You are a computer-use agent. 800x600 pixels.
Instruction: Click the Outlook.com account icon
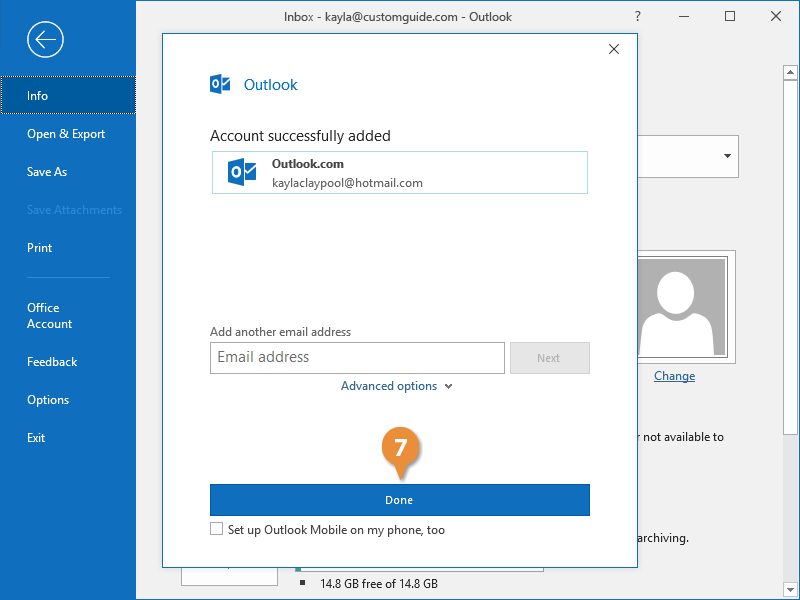[242, 172]
